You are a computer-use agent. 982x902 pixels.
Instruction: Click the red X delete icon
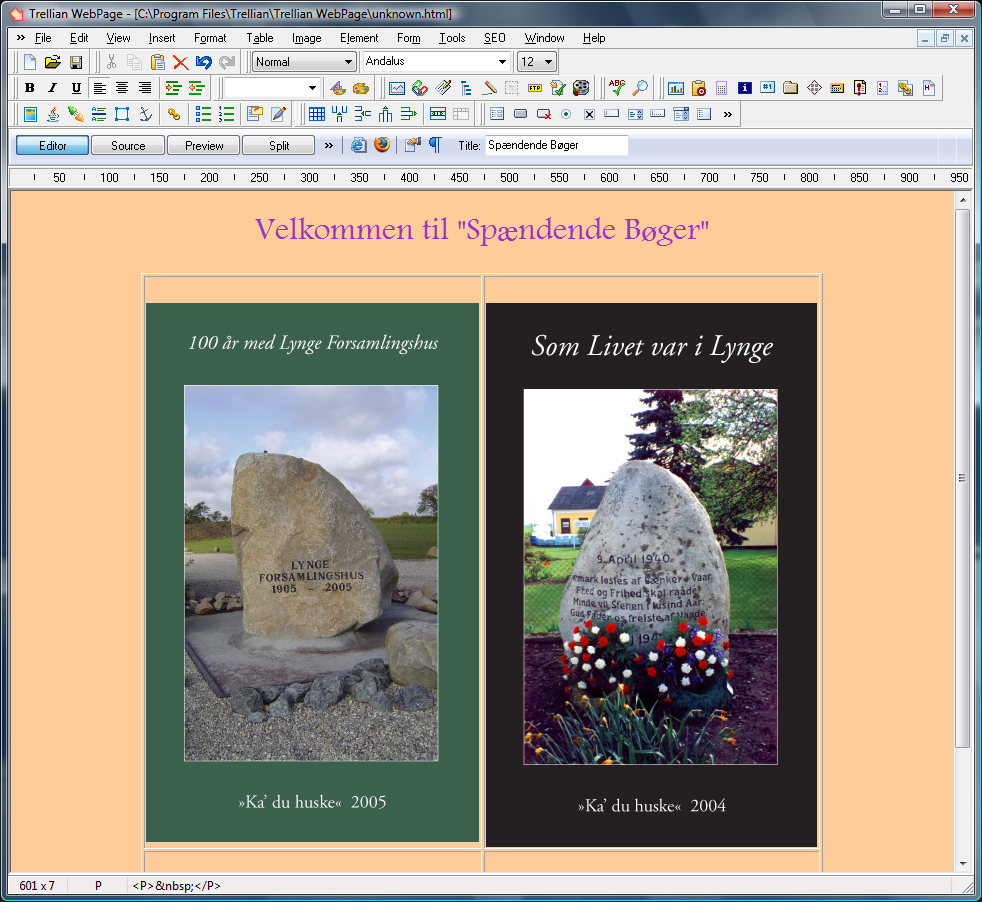coord(180,62)
